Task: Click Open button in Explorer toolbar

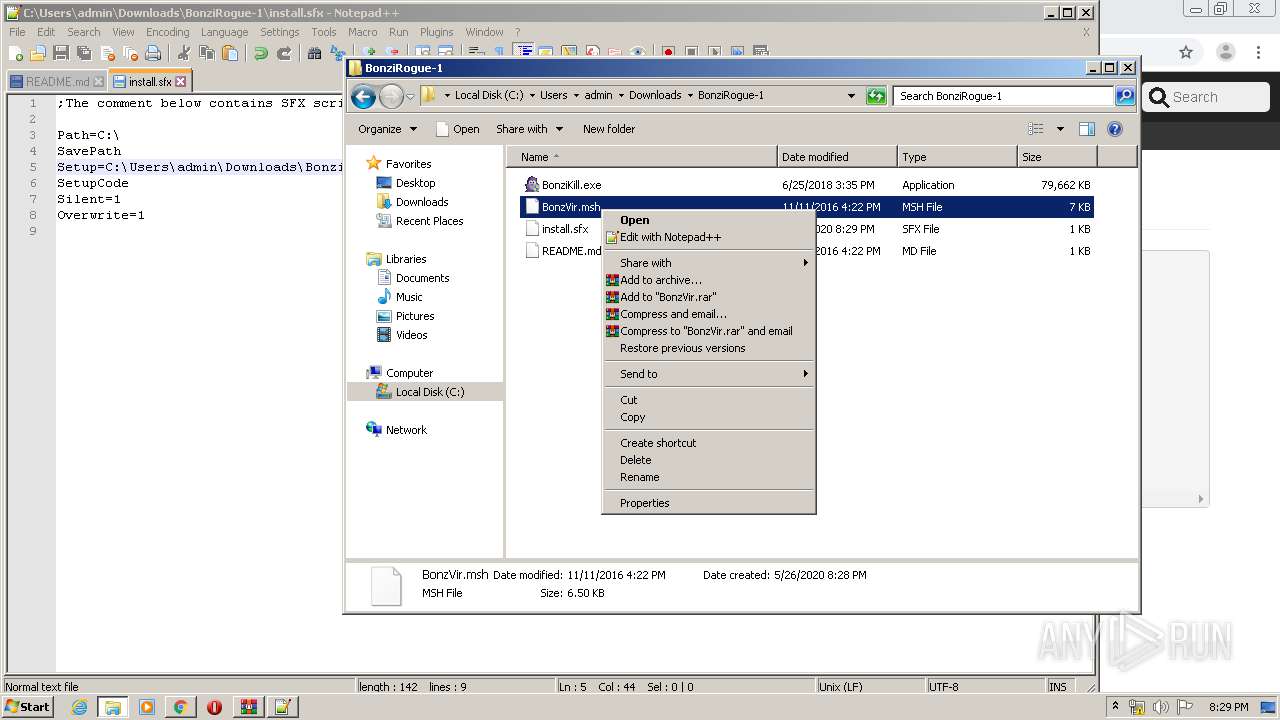Action: coord(457,129)
